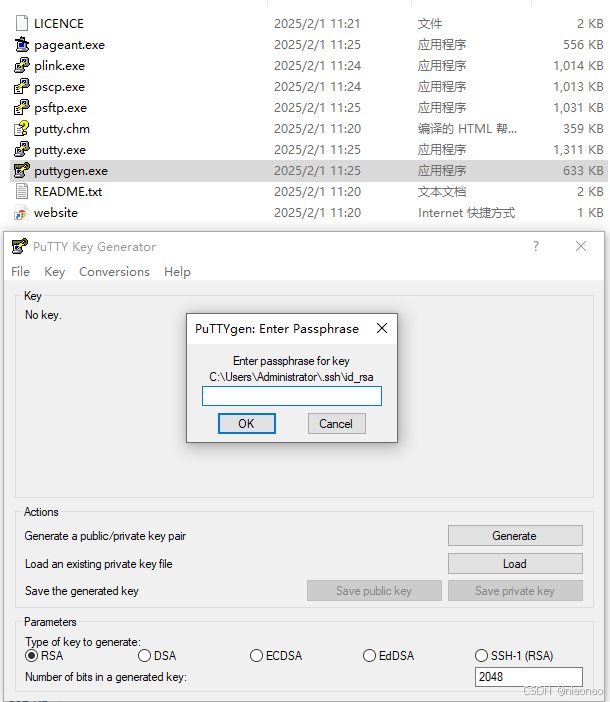Close the Enter Passphrase dialog with X

tap(382, 328)
